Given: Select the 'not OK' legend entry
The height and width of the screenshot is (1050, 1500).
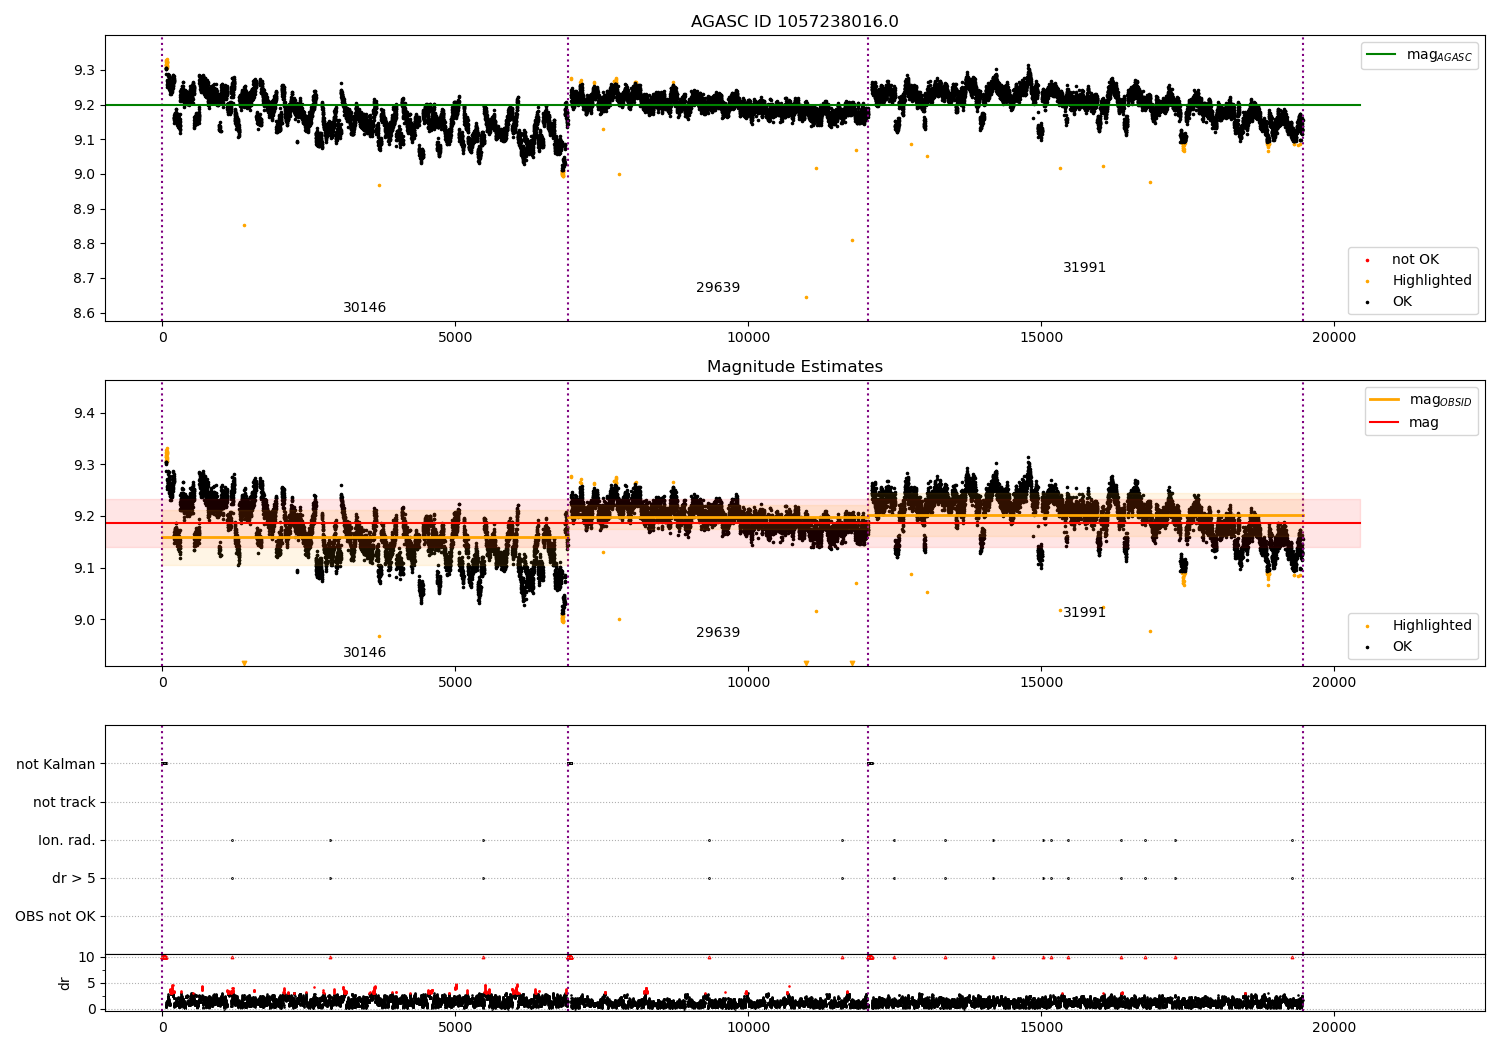Looking at the screenshot, I should coord(1415,260).
